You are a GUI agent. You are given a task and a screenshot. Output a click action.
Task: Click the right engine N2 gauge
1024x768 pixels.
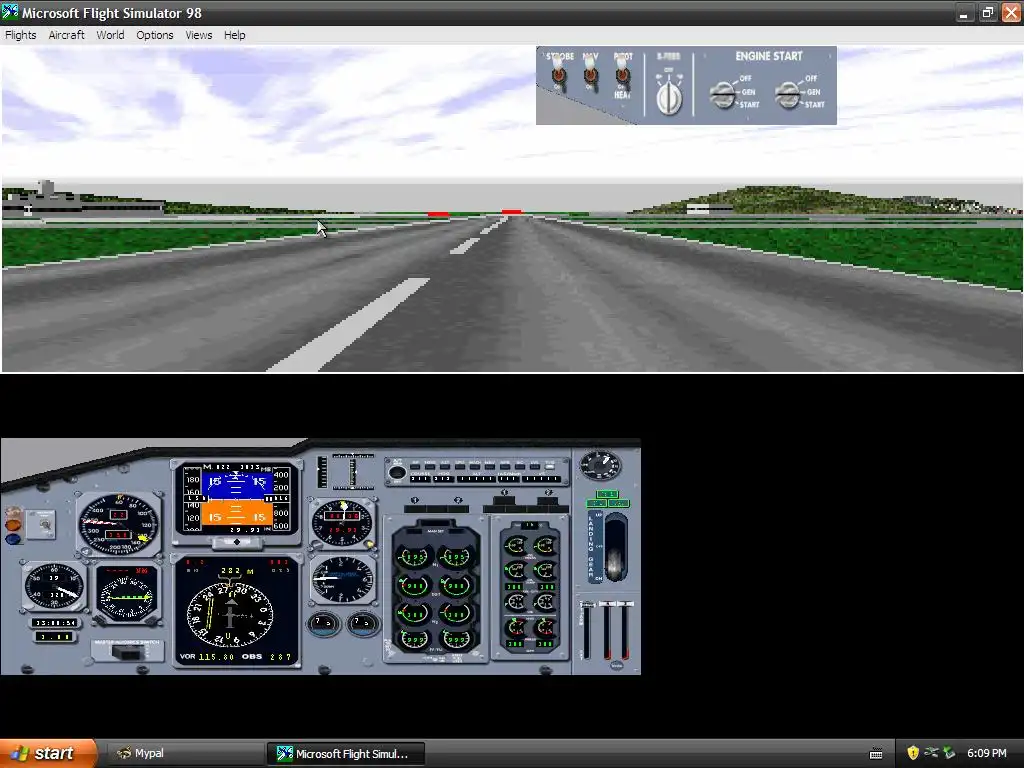(455, 613)
